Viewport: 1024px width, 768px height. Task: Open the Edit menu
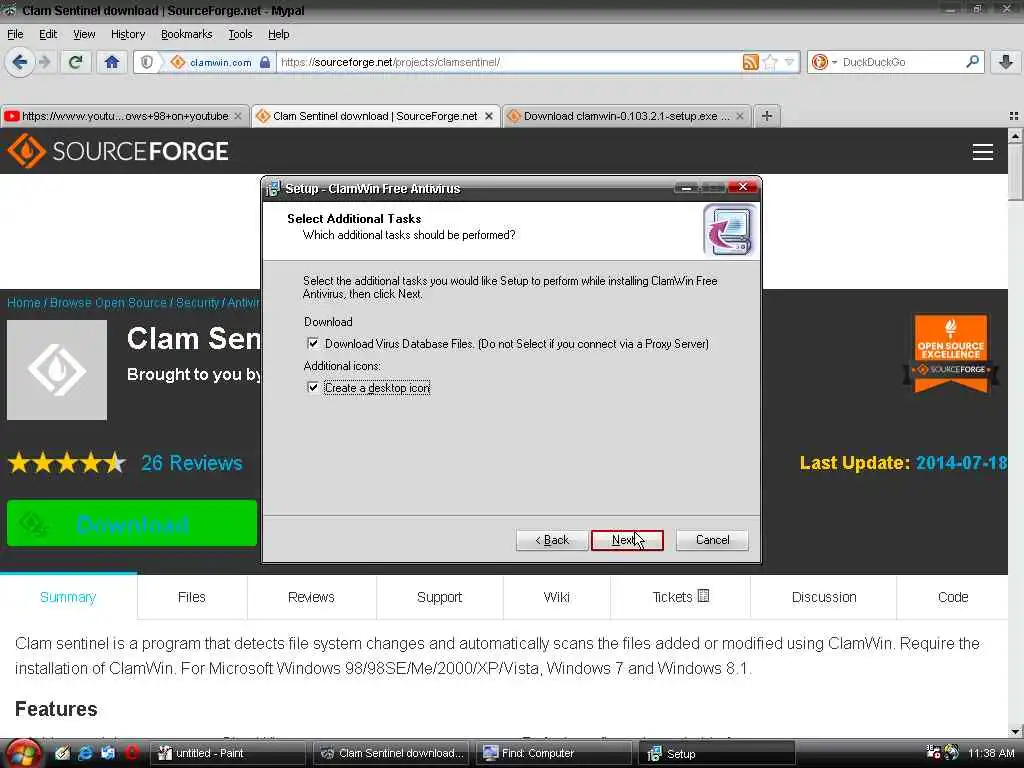(48, 34)
